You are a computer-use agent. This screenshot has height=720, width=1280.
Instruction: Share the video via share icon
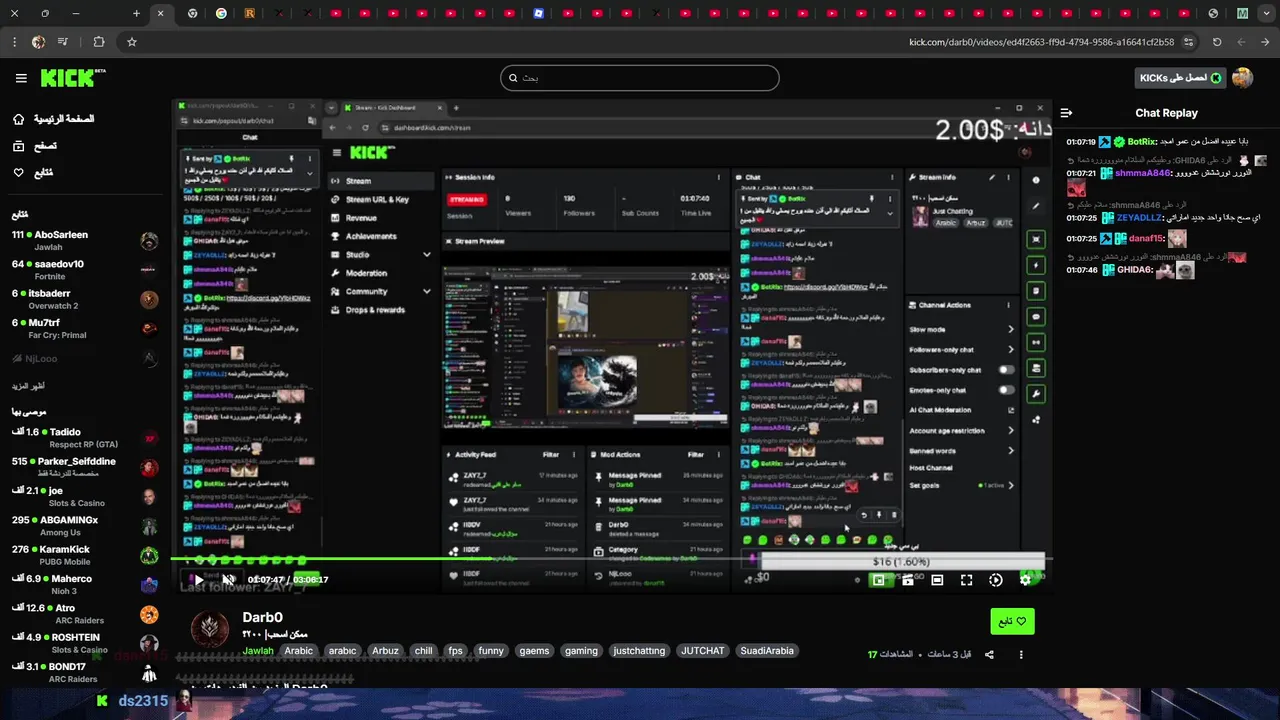(989, 655)
